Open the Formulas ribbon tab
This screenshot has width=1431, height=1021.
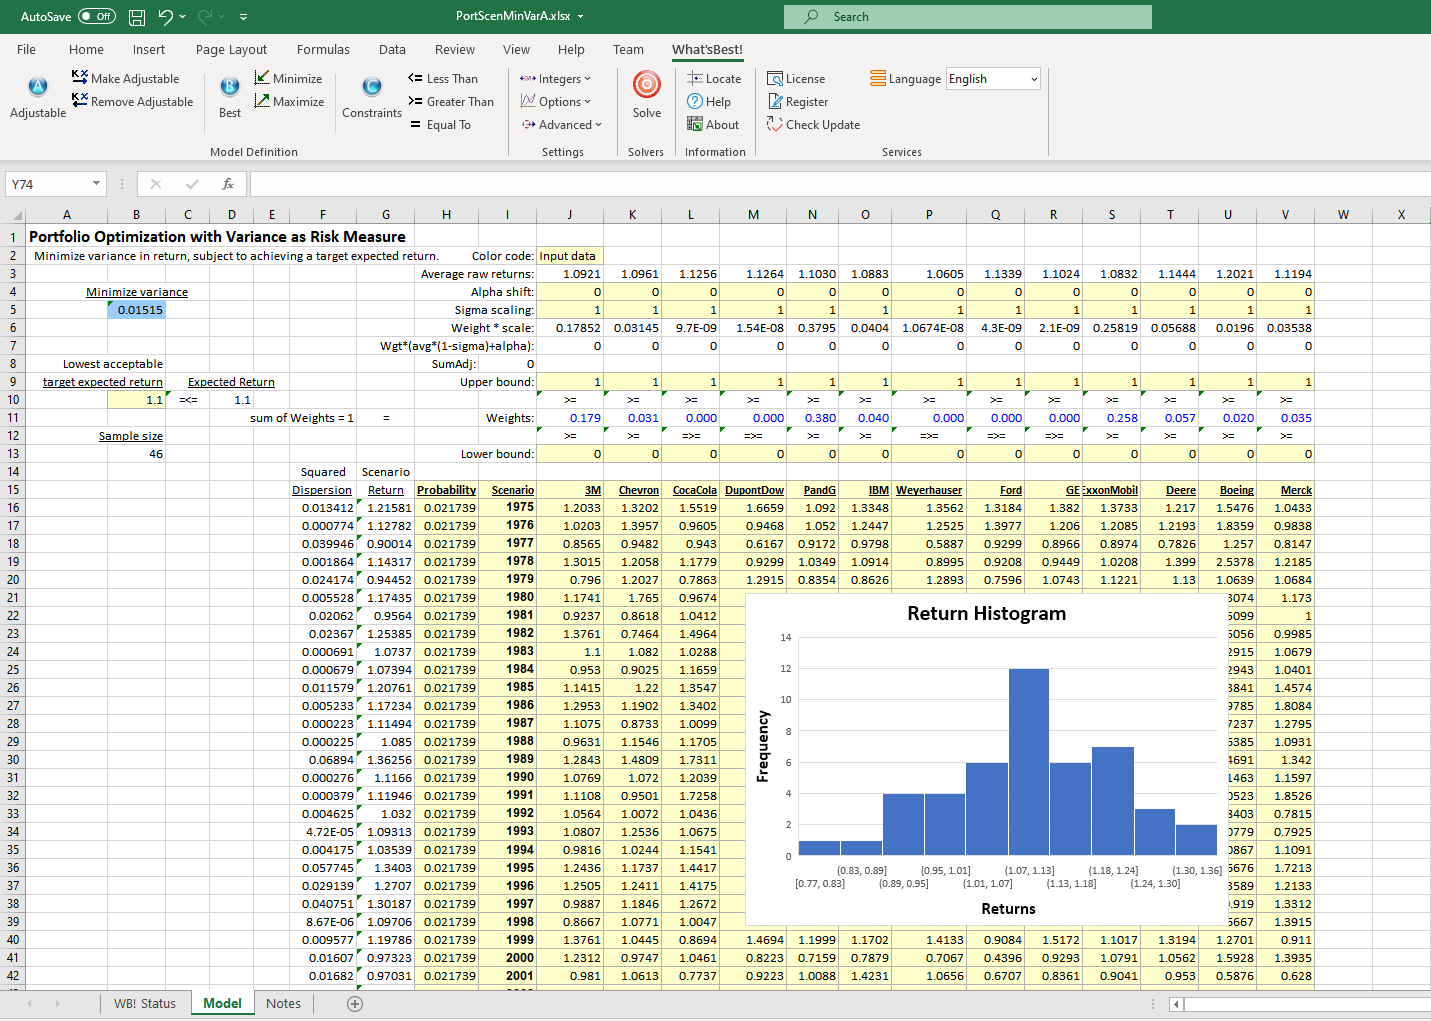point(323,49)
